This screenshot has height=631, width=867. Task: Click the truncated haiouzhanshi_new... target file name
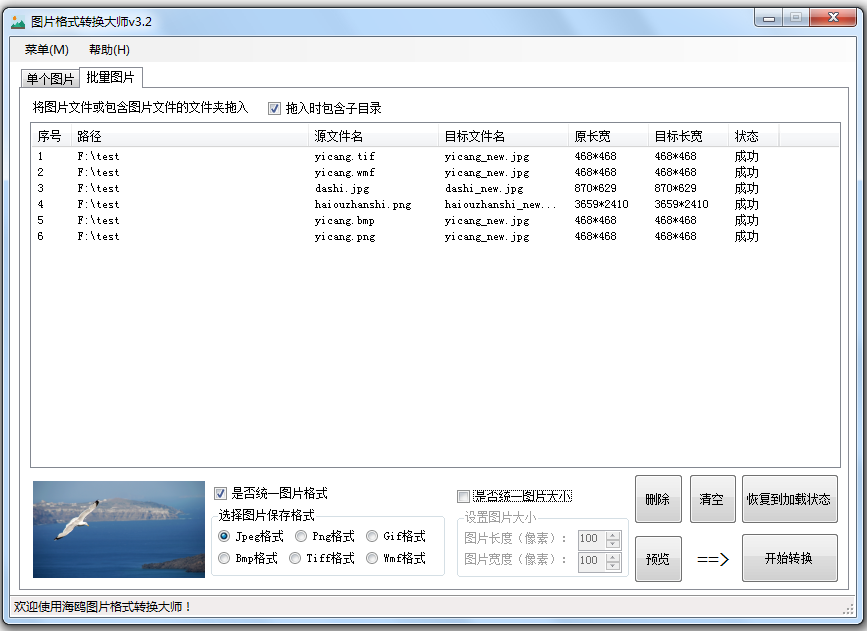[500, 205]
